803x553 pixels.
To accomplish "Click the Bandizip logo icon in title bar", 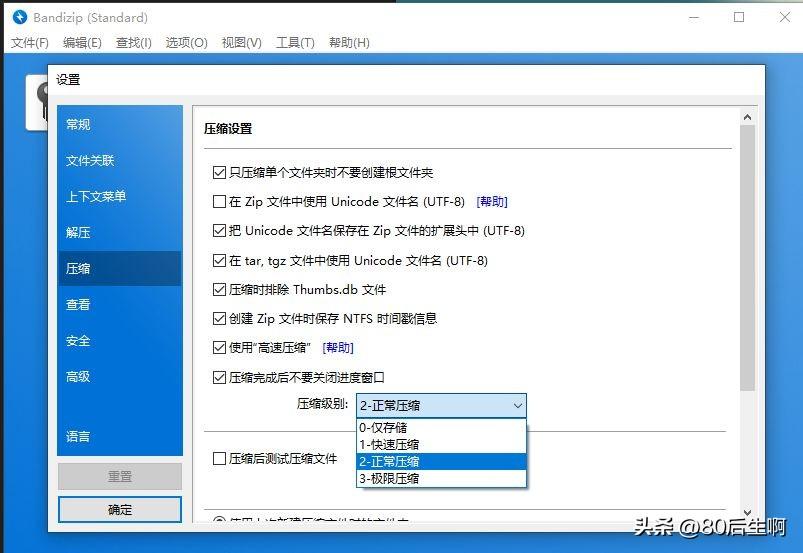I will pos(19,17).
